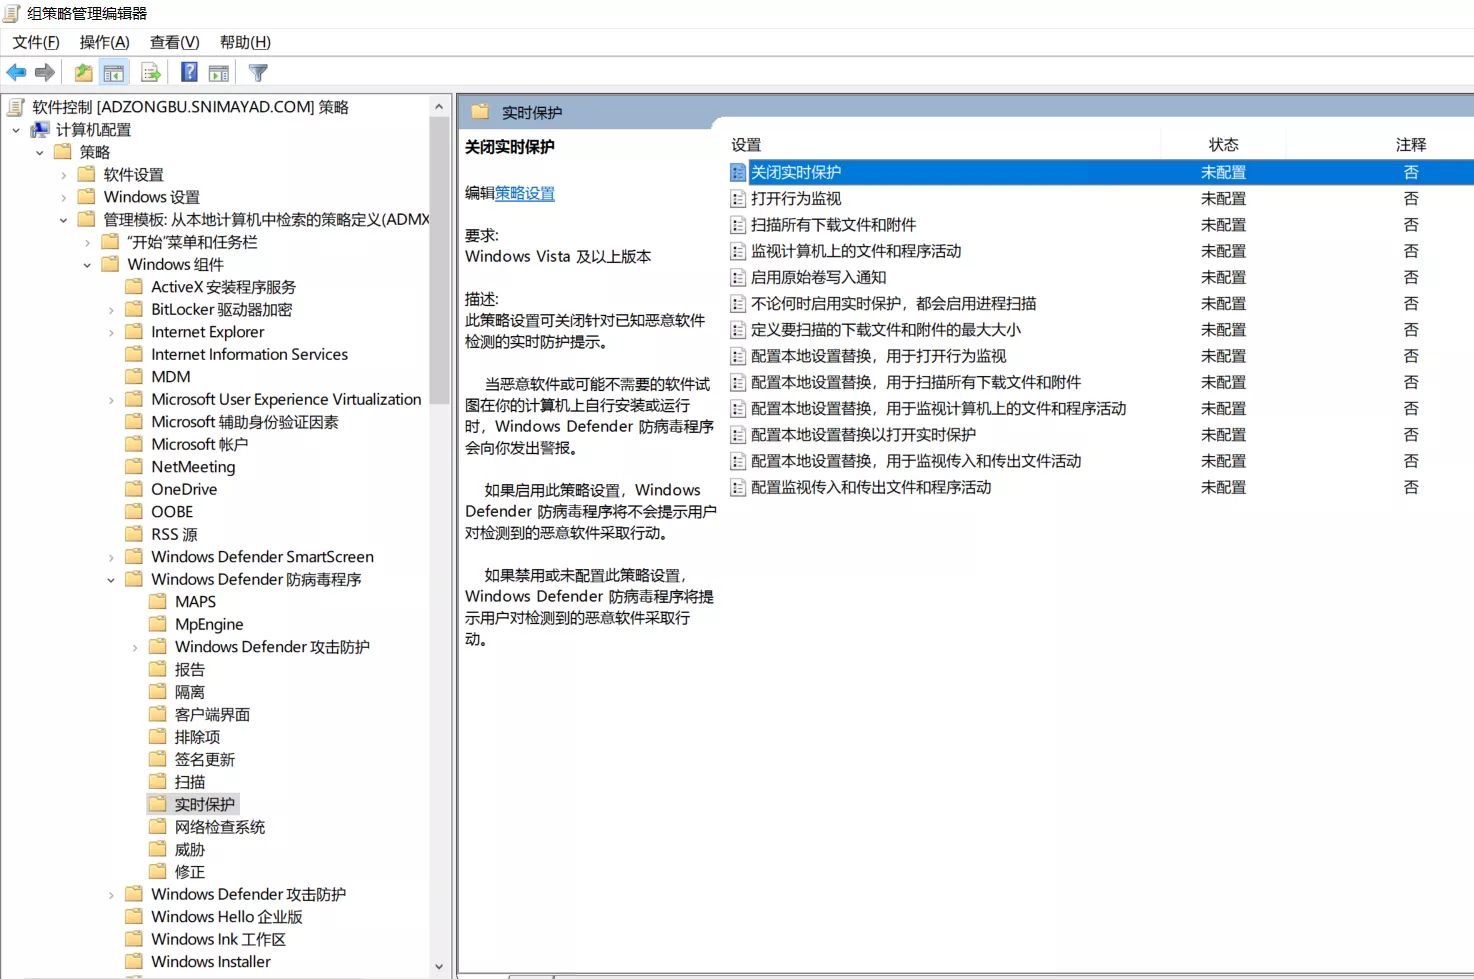
Task: Collapse the Windows Defender 防病毒程序 tree node
Action: point(111,580)
